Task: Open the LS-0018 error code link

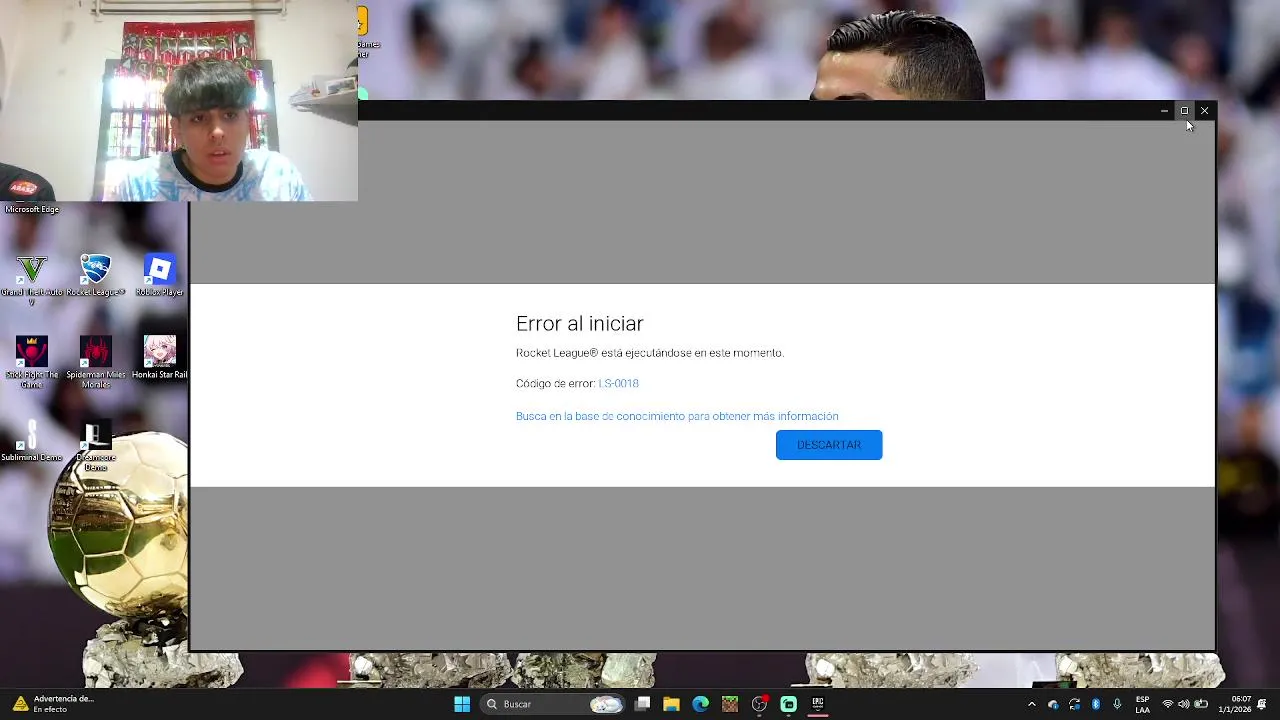Action: point(618,383)
